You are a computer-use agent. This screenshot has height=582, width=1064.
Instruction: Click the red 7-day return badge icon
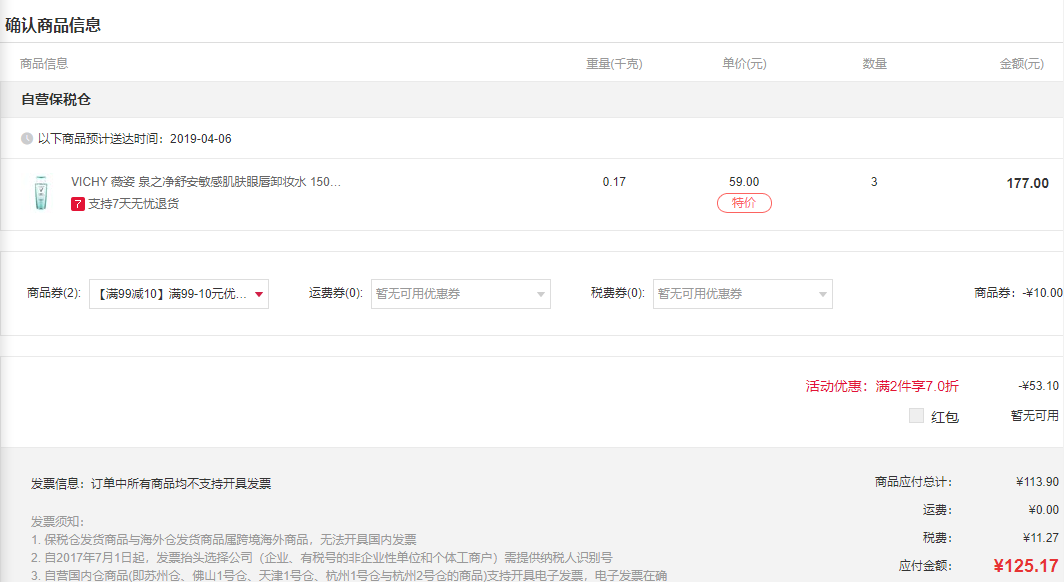78,203
